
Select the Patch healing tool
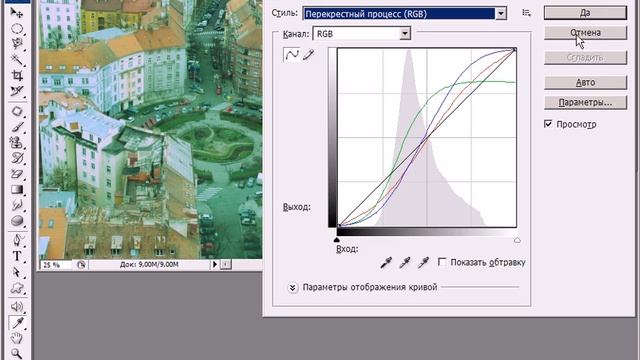[17, 111]
